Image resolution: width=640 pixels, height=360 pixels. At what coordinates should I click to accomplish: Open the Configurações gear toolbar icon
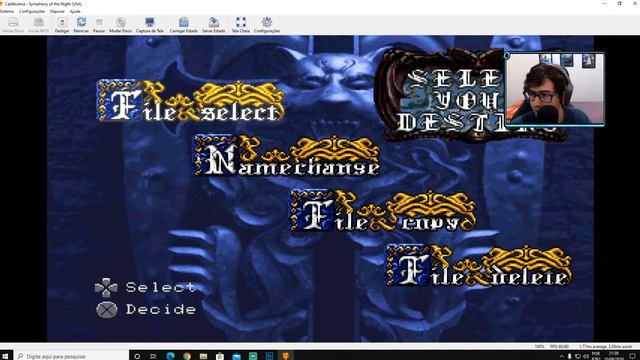click(267, 25)
